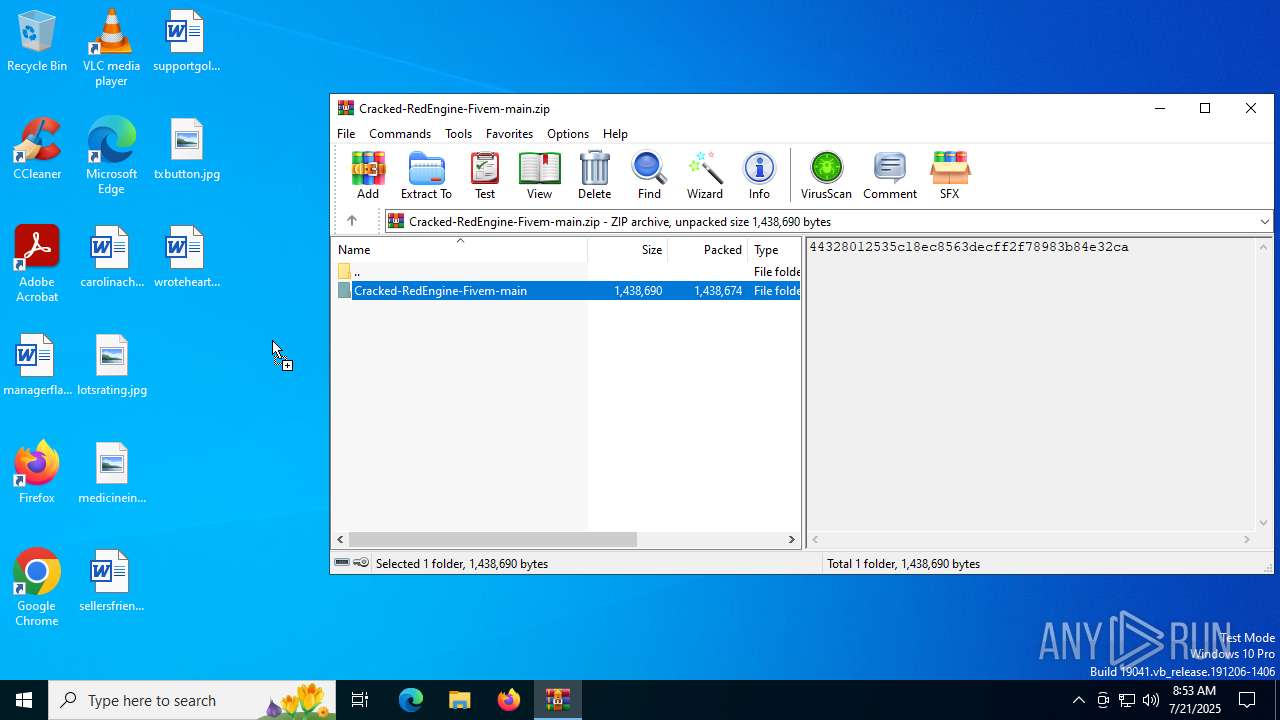Click 'Selected 1 folder' status text
This screenshot has height=720, width=1280.
462,564
